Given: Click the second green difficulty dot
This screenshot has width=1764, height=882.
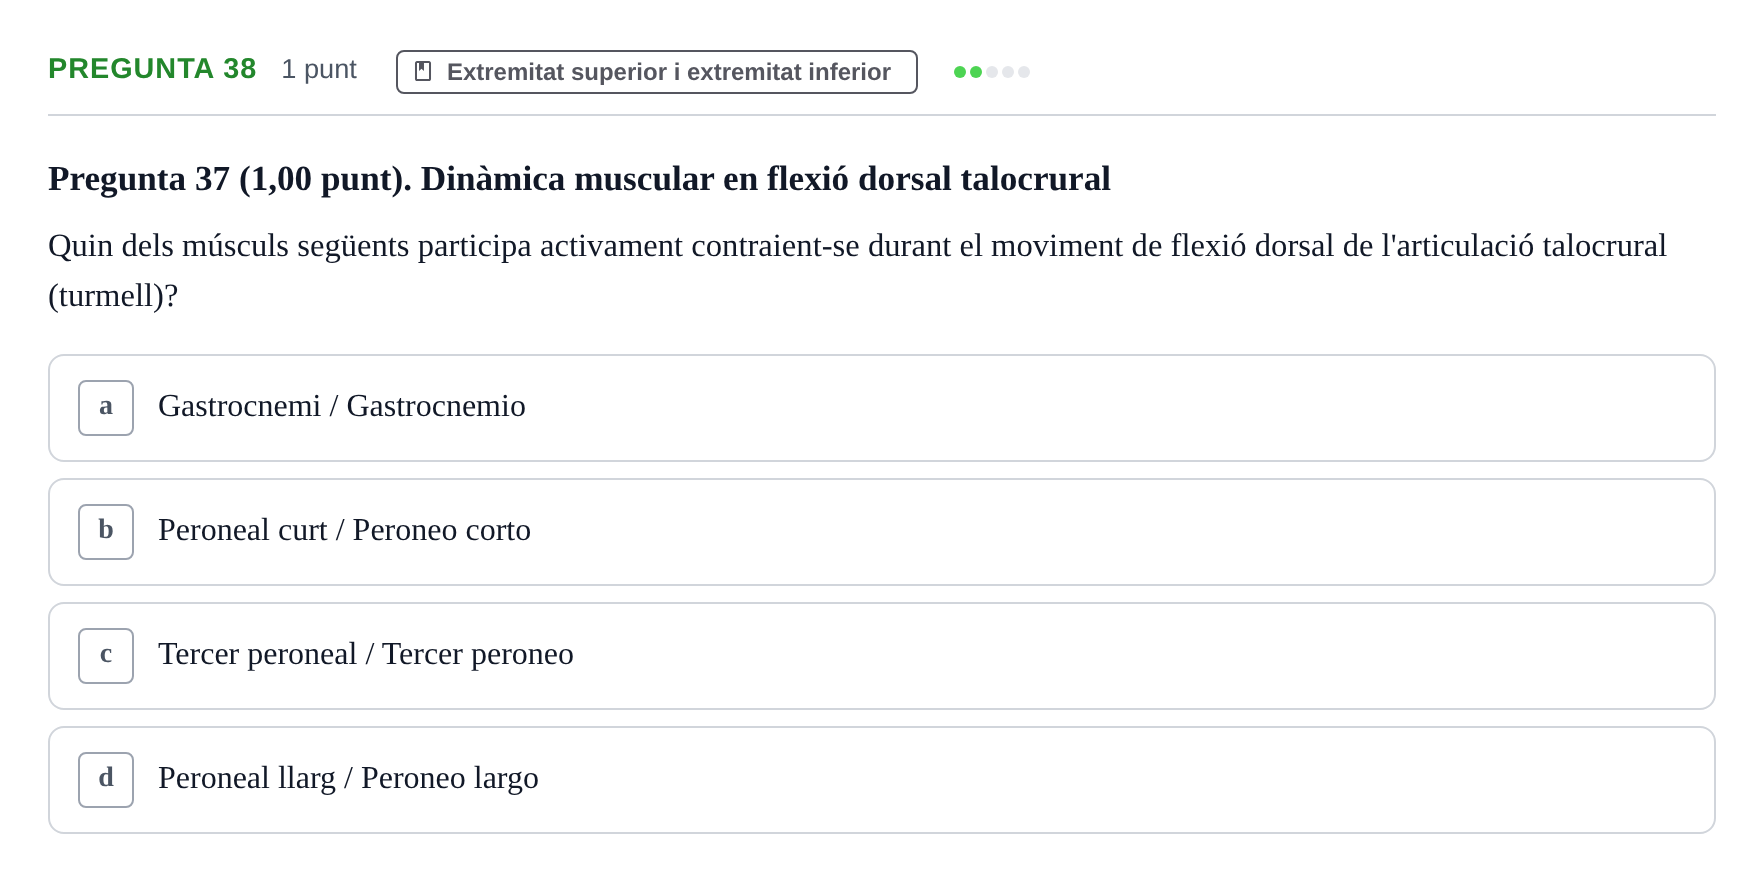Looking at the screenshot, I should tap(976, 72).
